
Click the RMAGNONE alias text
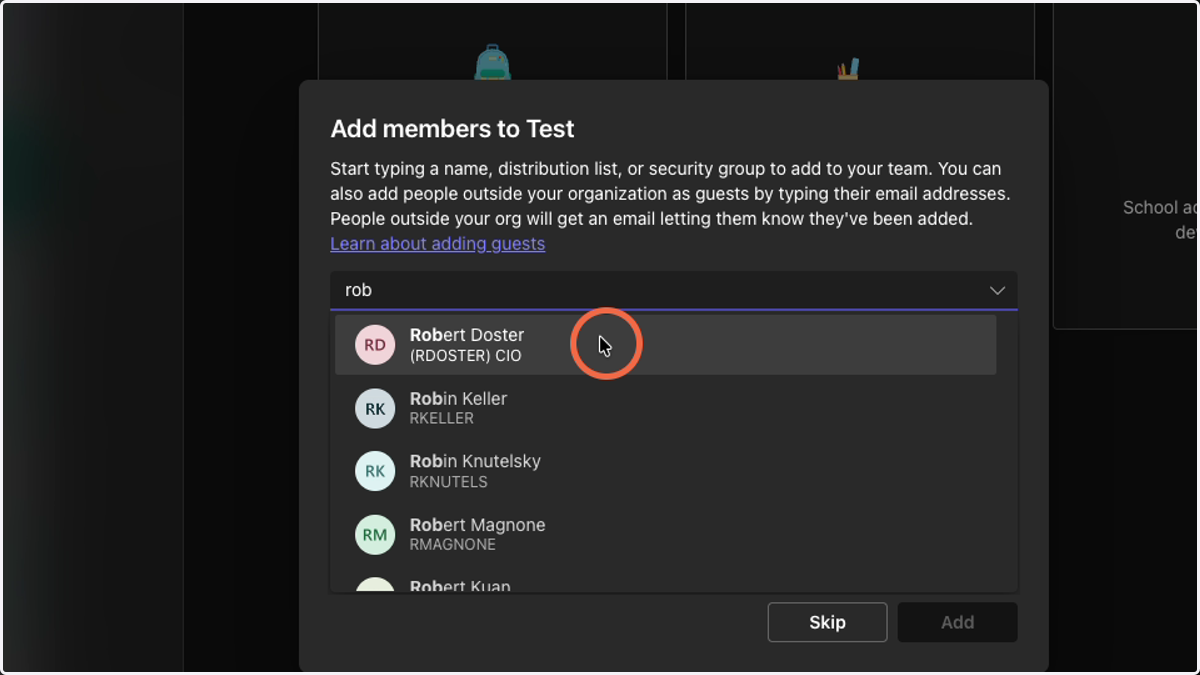point(453,545)
